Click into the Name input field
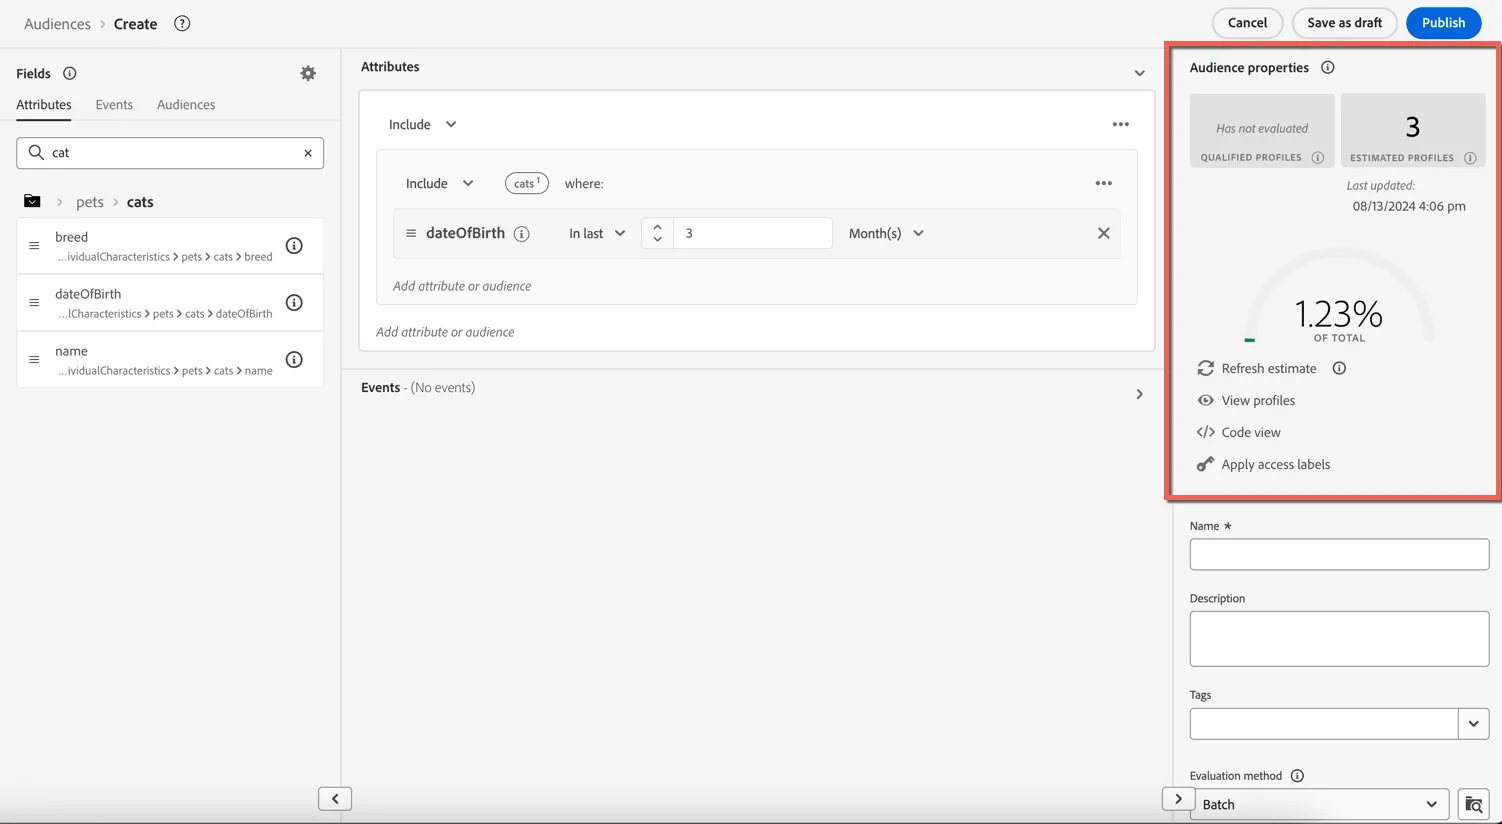The height and width of the screenshot is (824, 1502). pyautogui.click(x=1339, y=555)
